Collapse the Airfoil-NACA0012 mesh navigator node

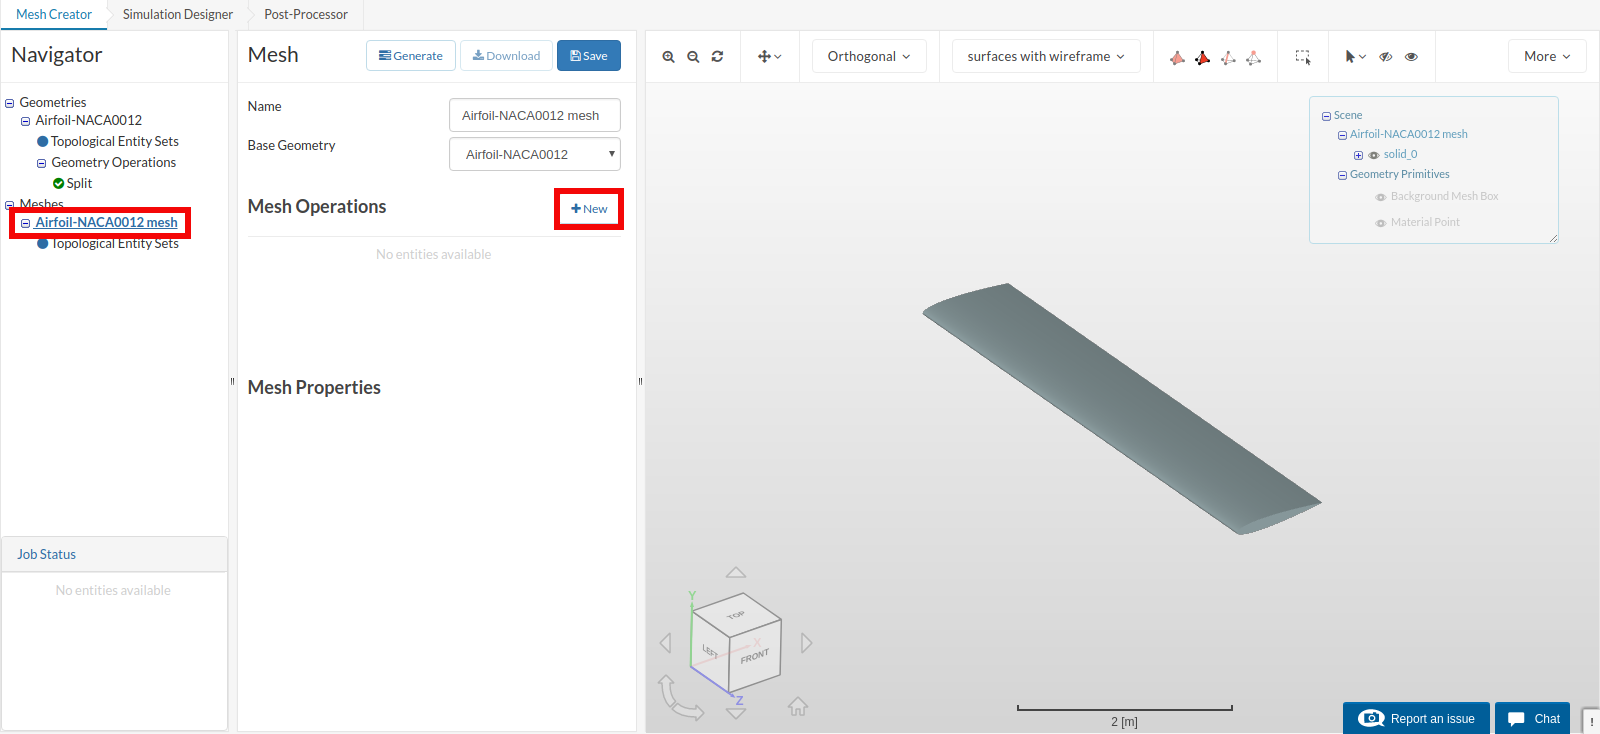point(26,223)
